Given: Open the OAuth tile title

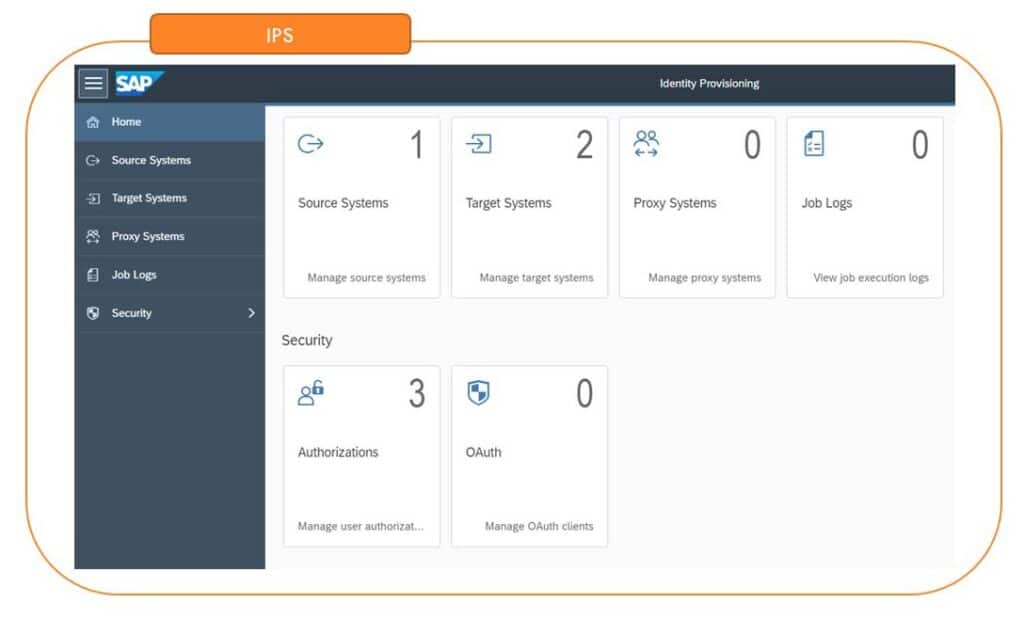Looking at the screenshot, I should click(x=483, y=452).
